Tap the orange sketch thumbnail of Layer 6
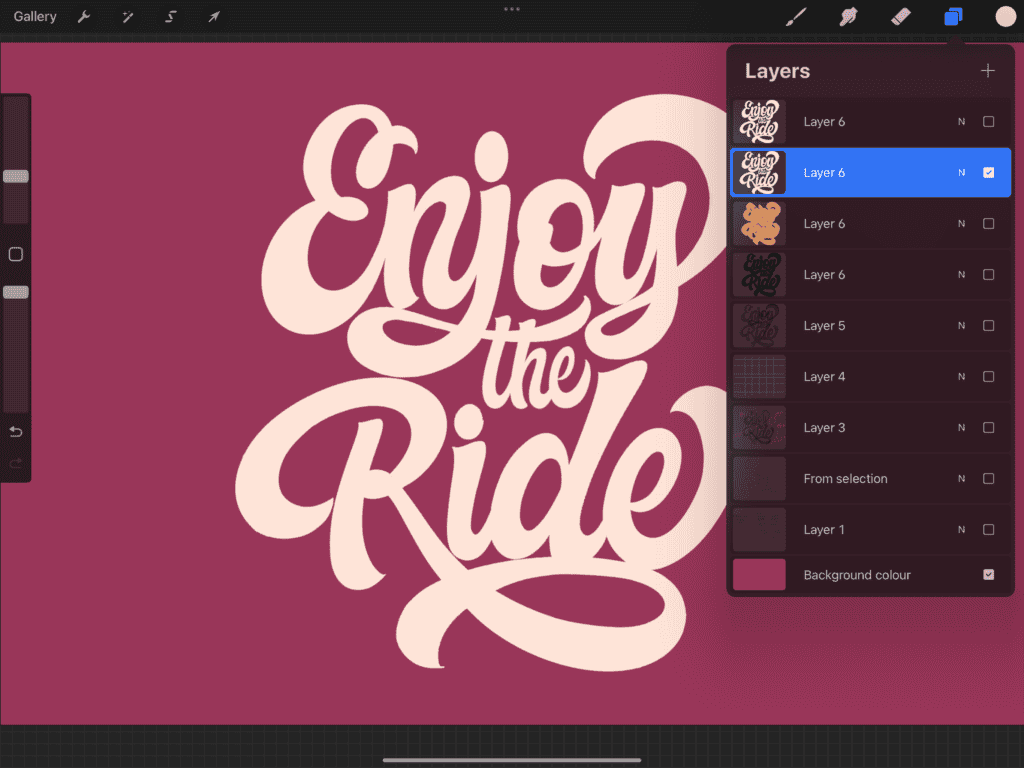Screen dimensions: 1024x768 click(759, 223)
